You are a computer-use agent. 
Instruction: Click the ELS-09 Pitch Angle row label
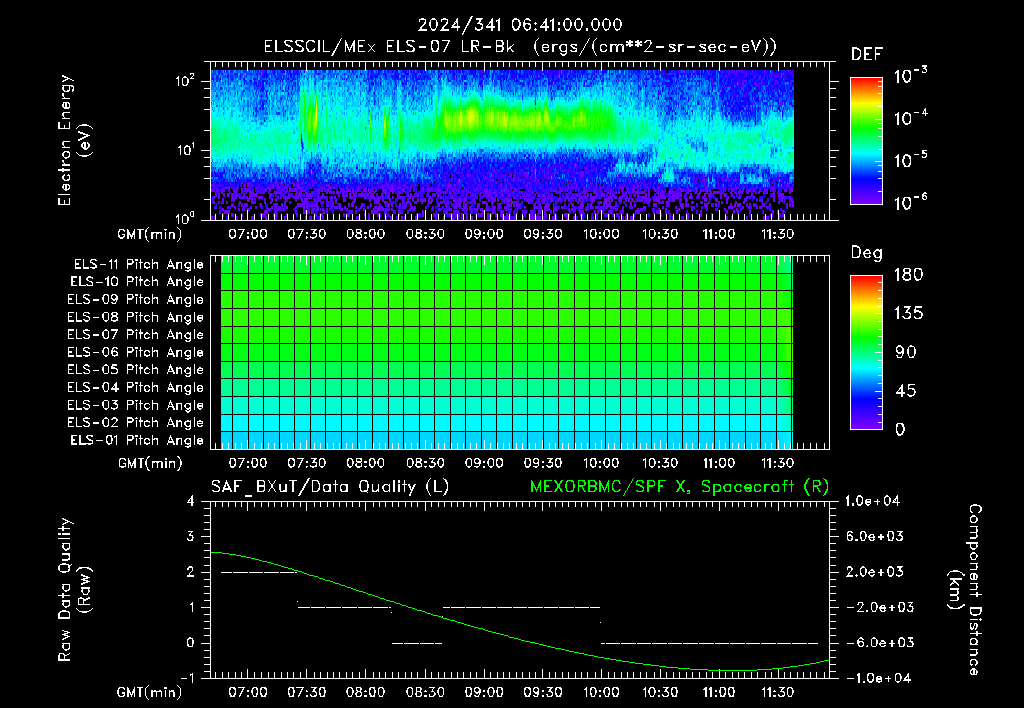point(136,300)
